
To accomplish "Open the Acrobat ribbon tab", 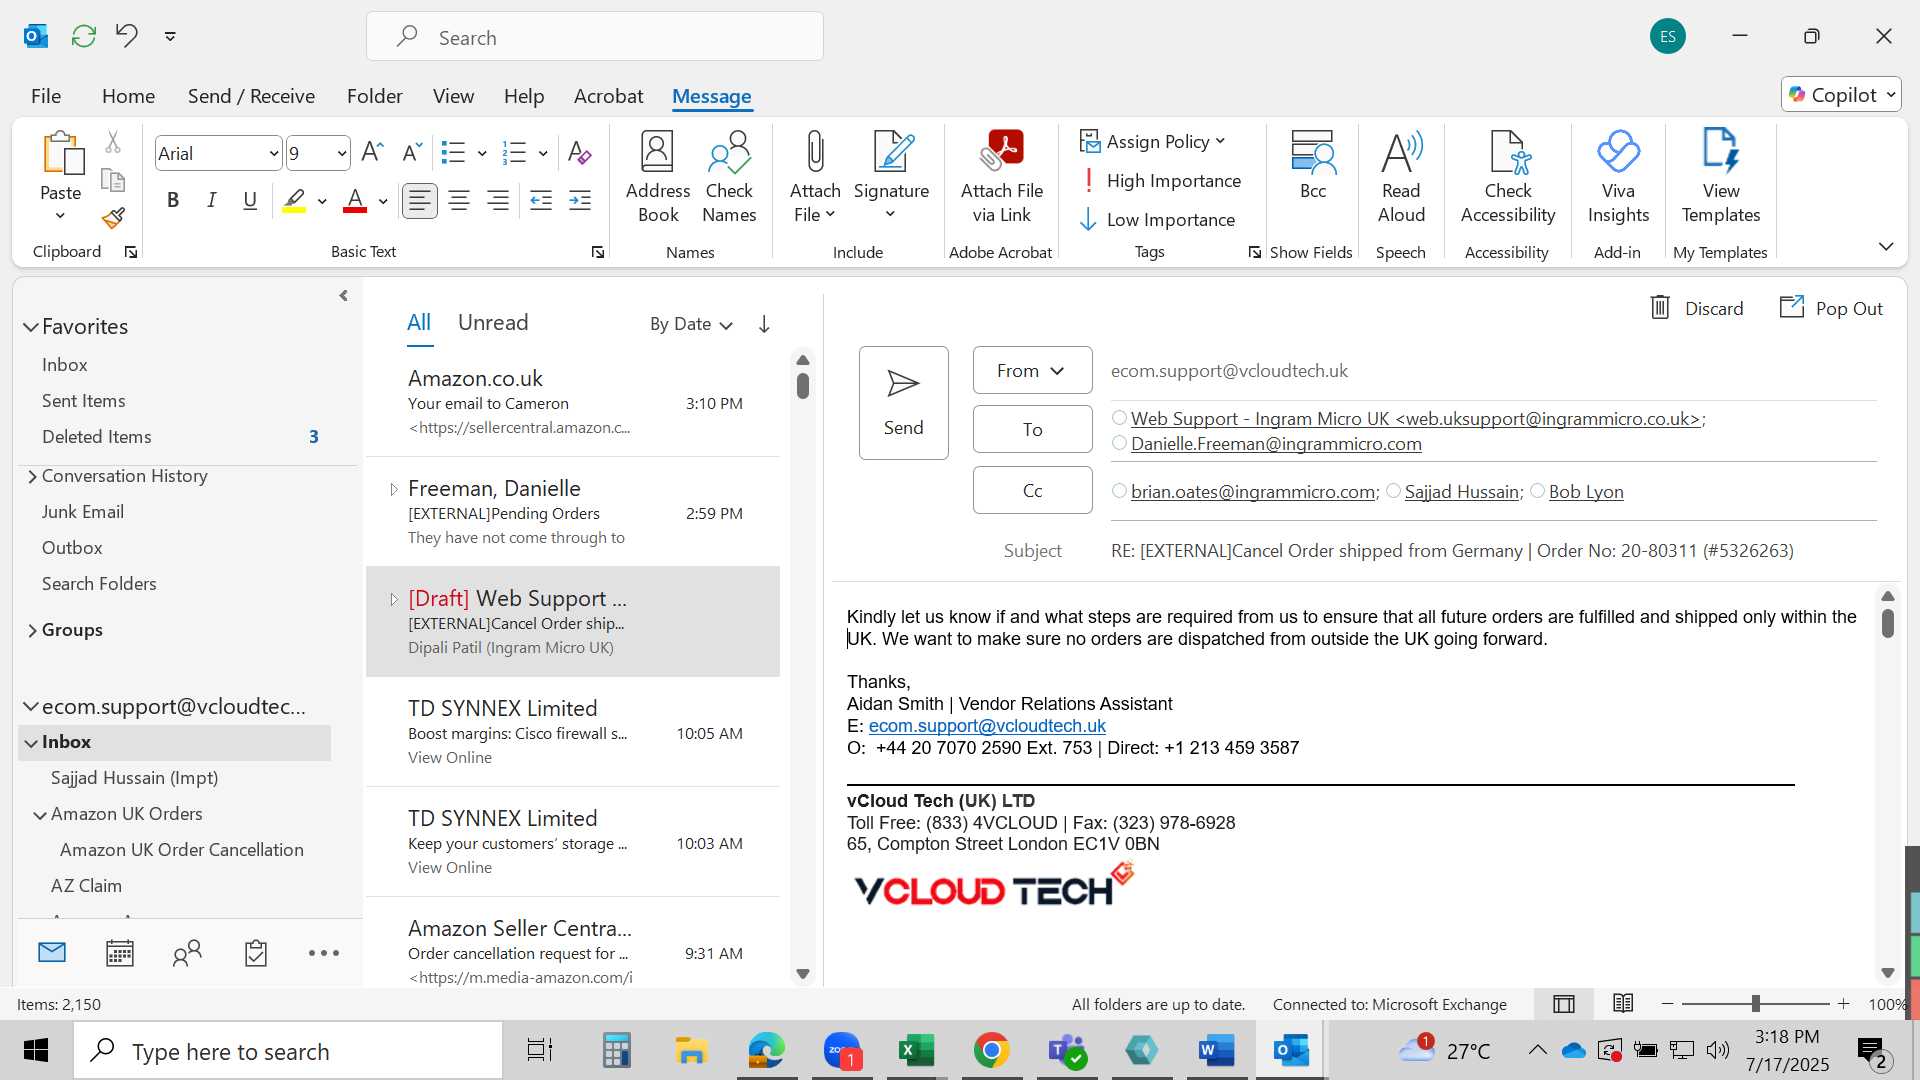I will (x=608, y=96).
